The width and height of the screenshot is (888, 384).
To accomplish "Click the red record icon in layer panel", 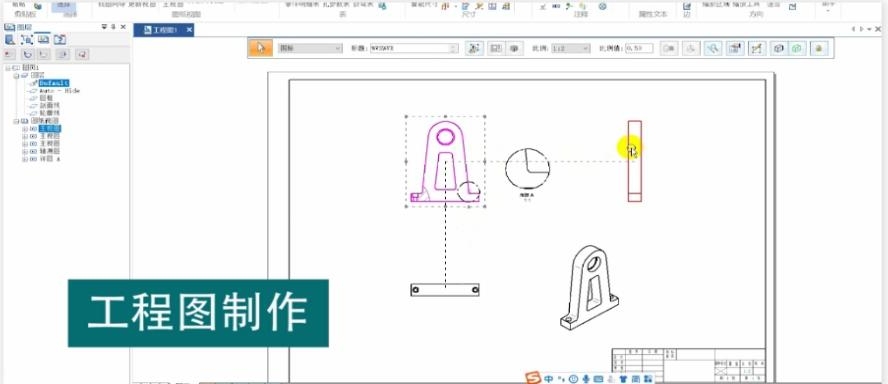I will coord(9,54).
